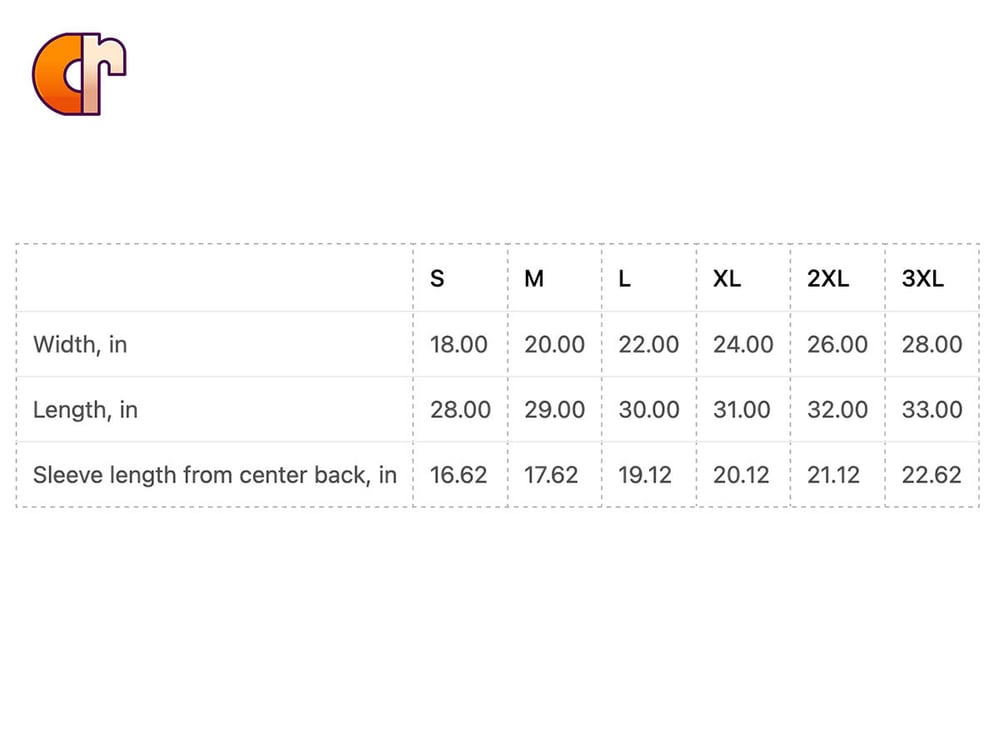This screenshot has width=1000, height=750.
Task: Select the 19.12 sleeve length value
Action: pyautogui.click(x=645, y=475)
